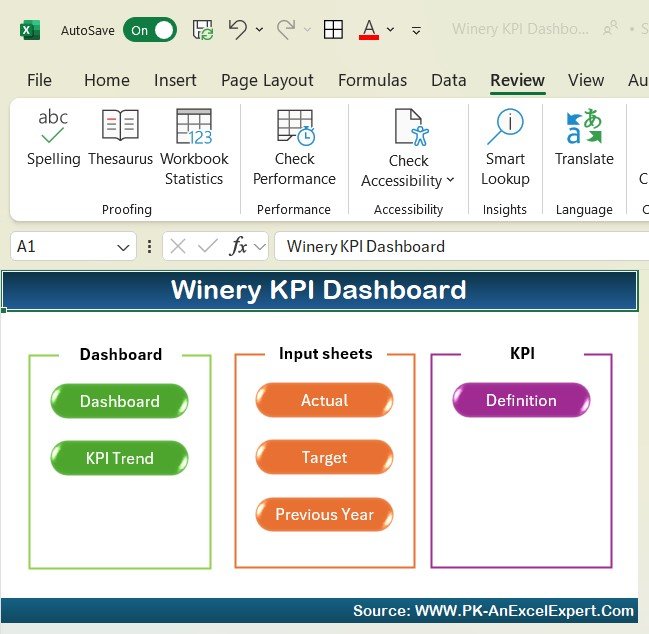The height and width of the screenshot is (634, 649).
Task: Apply the red Font Color icon
Action: coord(369,30)
